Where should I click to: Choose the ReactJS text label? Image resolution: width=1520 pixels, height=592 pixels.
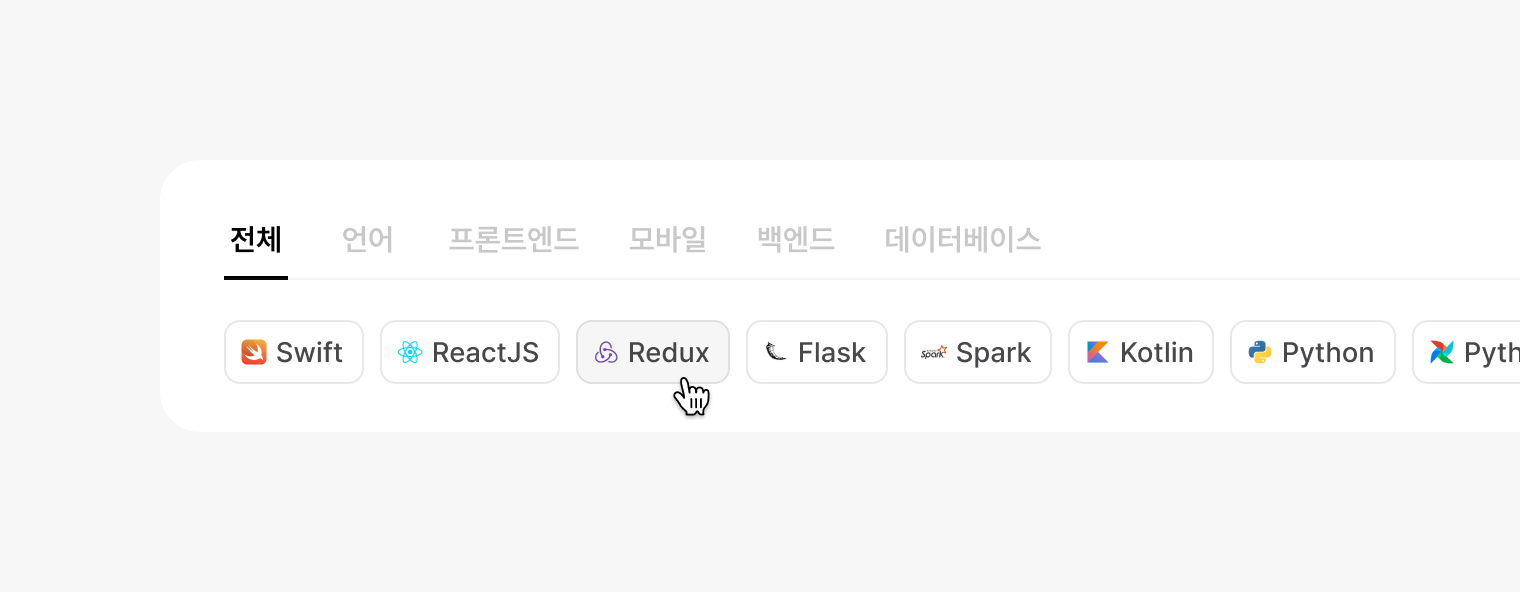485,352
